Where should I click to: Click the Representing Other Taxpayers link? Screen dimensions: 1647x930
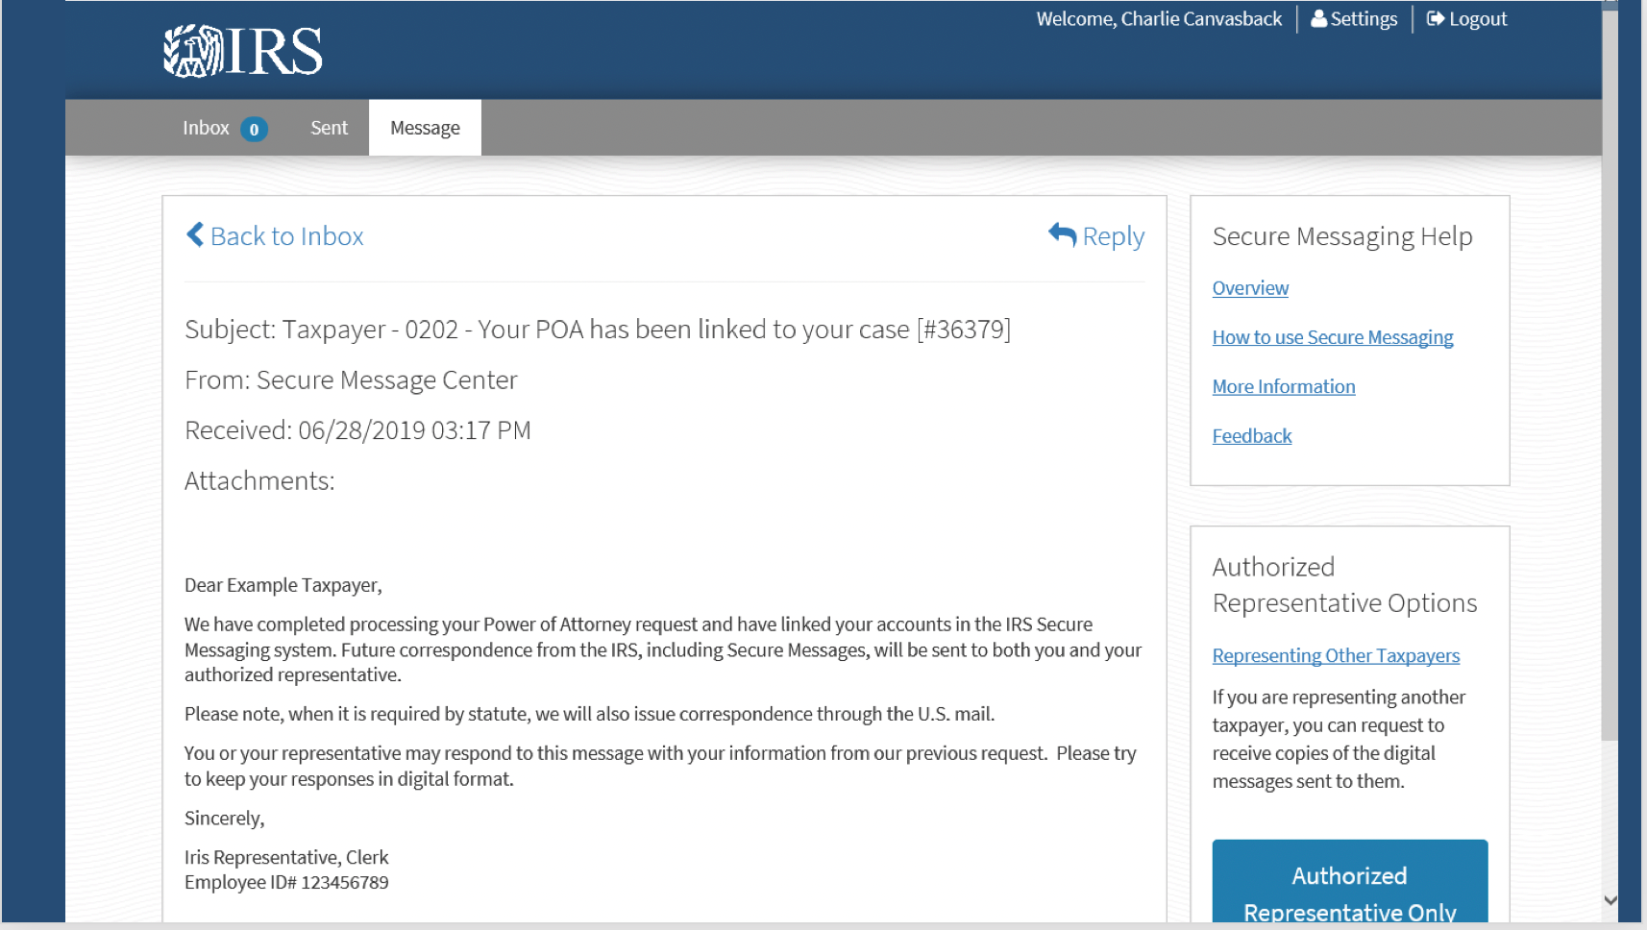pyautogui.click(x=1335, y=656)
